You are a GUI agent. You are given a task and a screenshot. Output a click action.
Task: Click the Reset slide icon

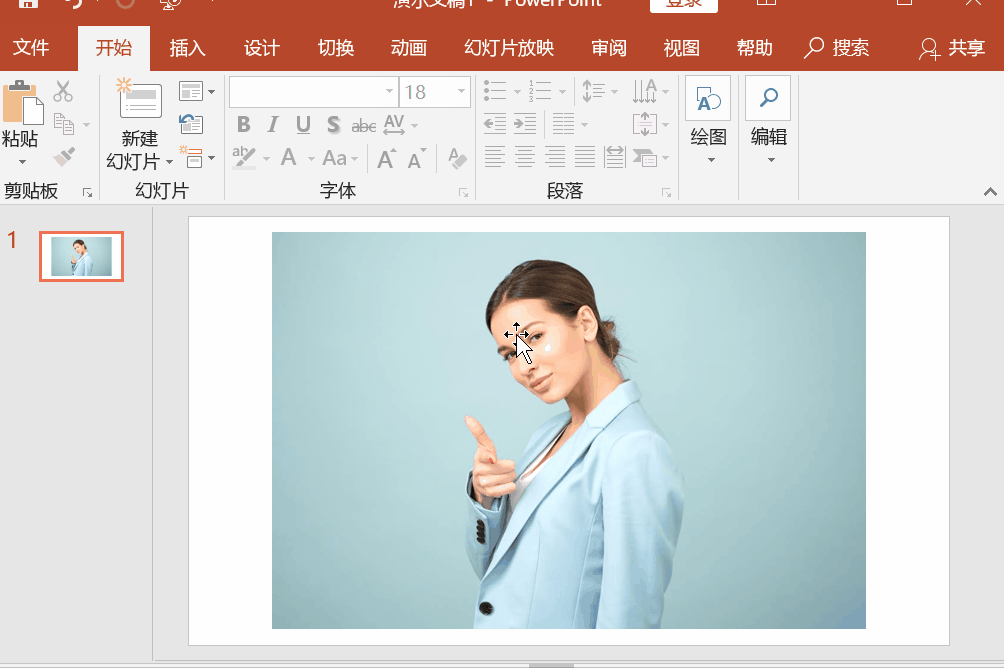191,124
